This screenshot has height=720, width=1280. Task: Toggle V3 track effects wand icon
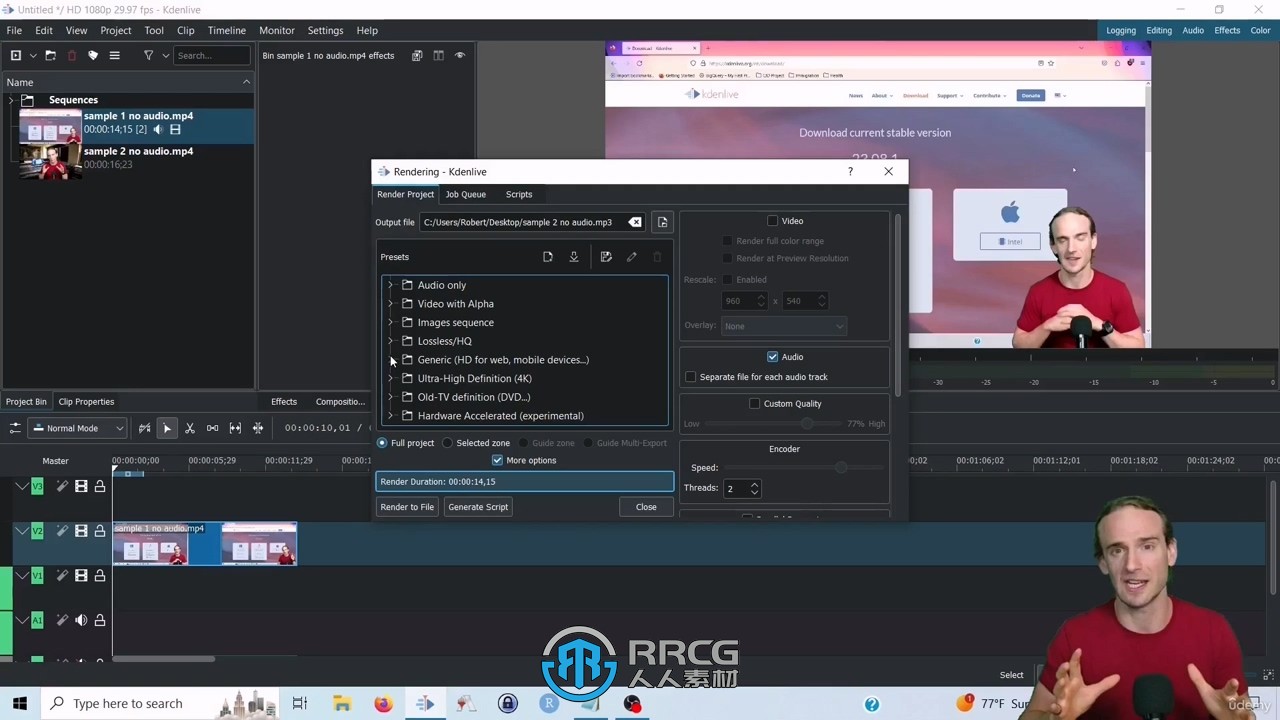62,487
